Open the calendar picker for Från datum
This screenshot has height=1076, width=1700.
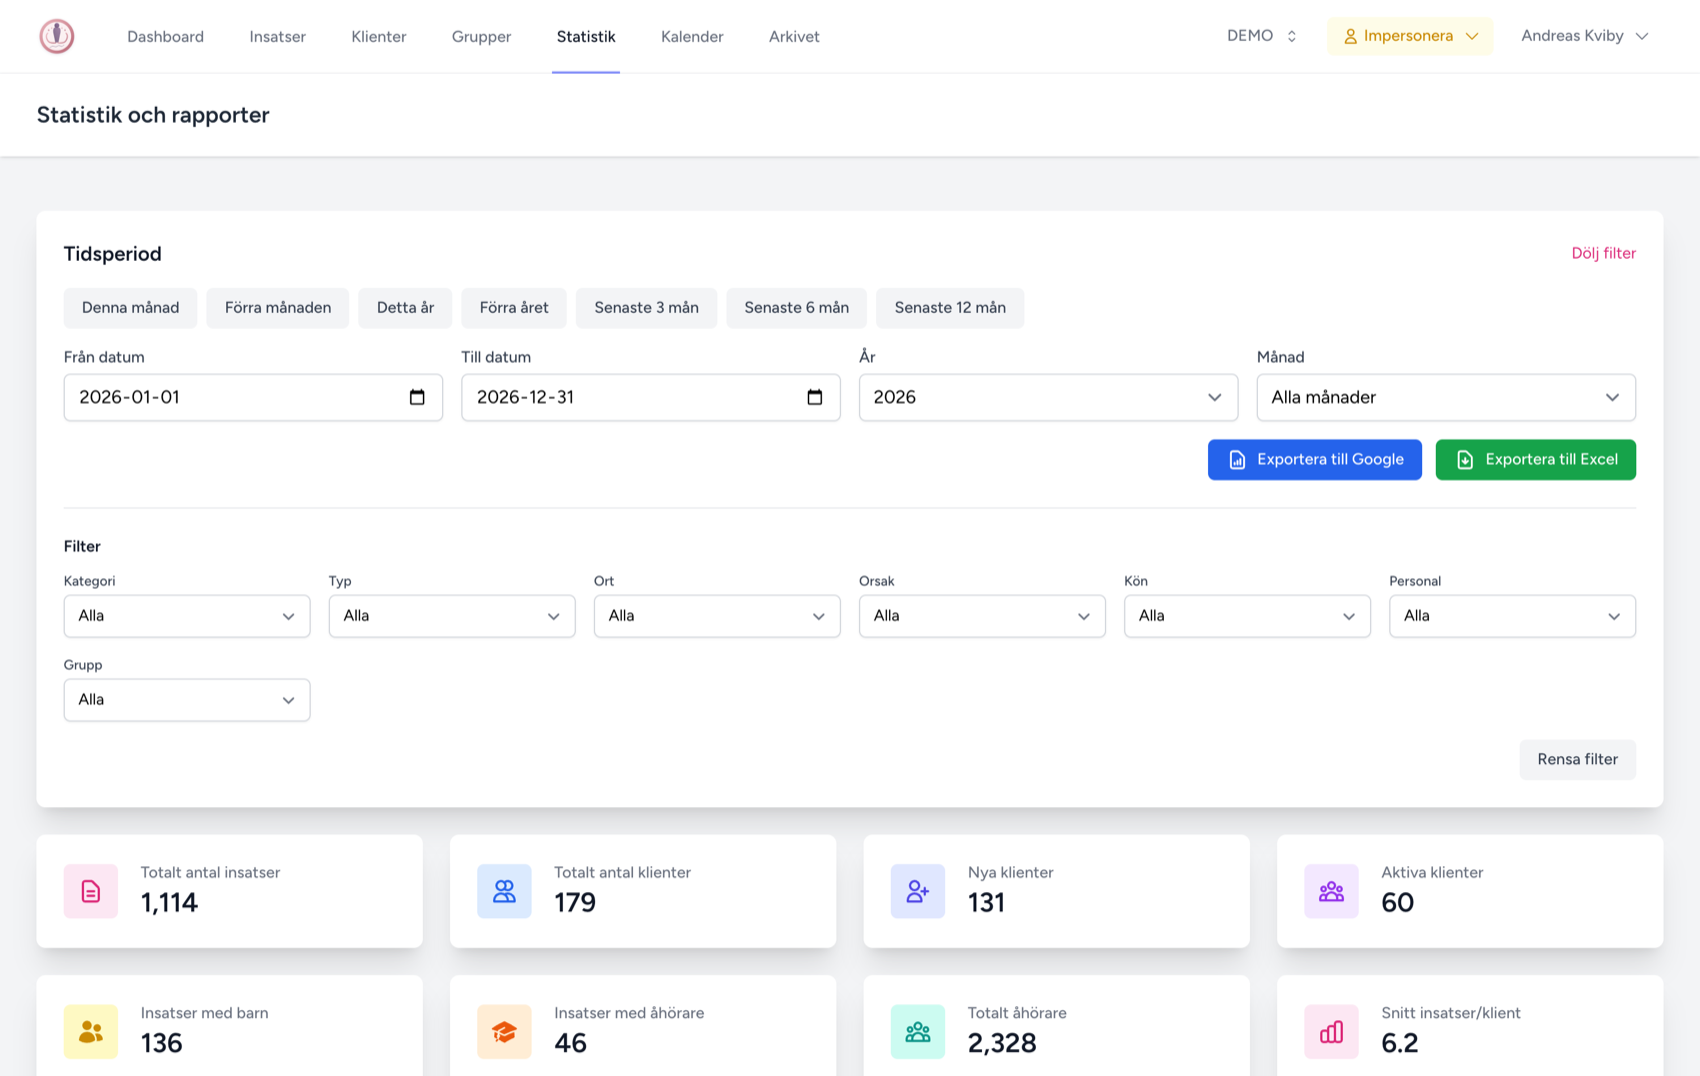[417, 397]
